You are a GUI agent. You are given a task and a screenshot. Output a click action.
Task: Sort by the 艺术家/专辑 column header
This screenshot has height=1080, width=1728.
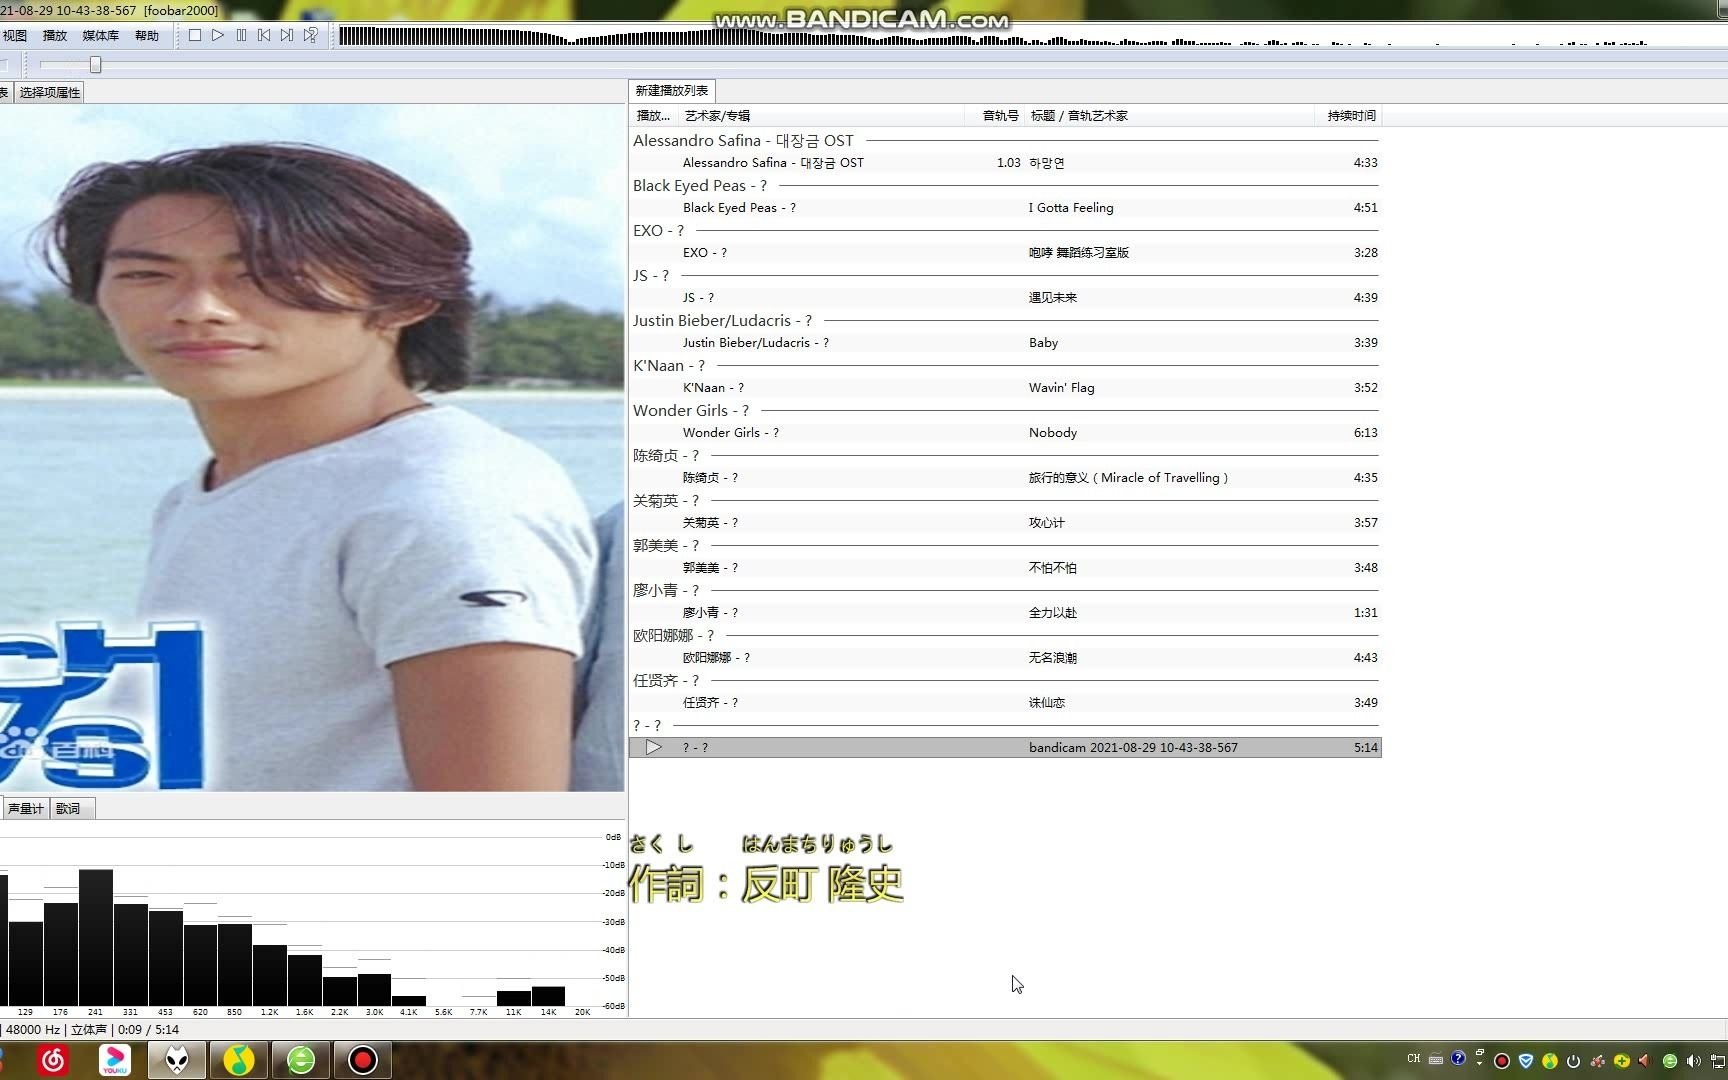click(x=820, y=116)
